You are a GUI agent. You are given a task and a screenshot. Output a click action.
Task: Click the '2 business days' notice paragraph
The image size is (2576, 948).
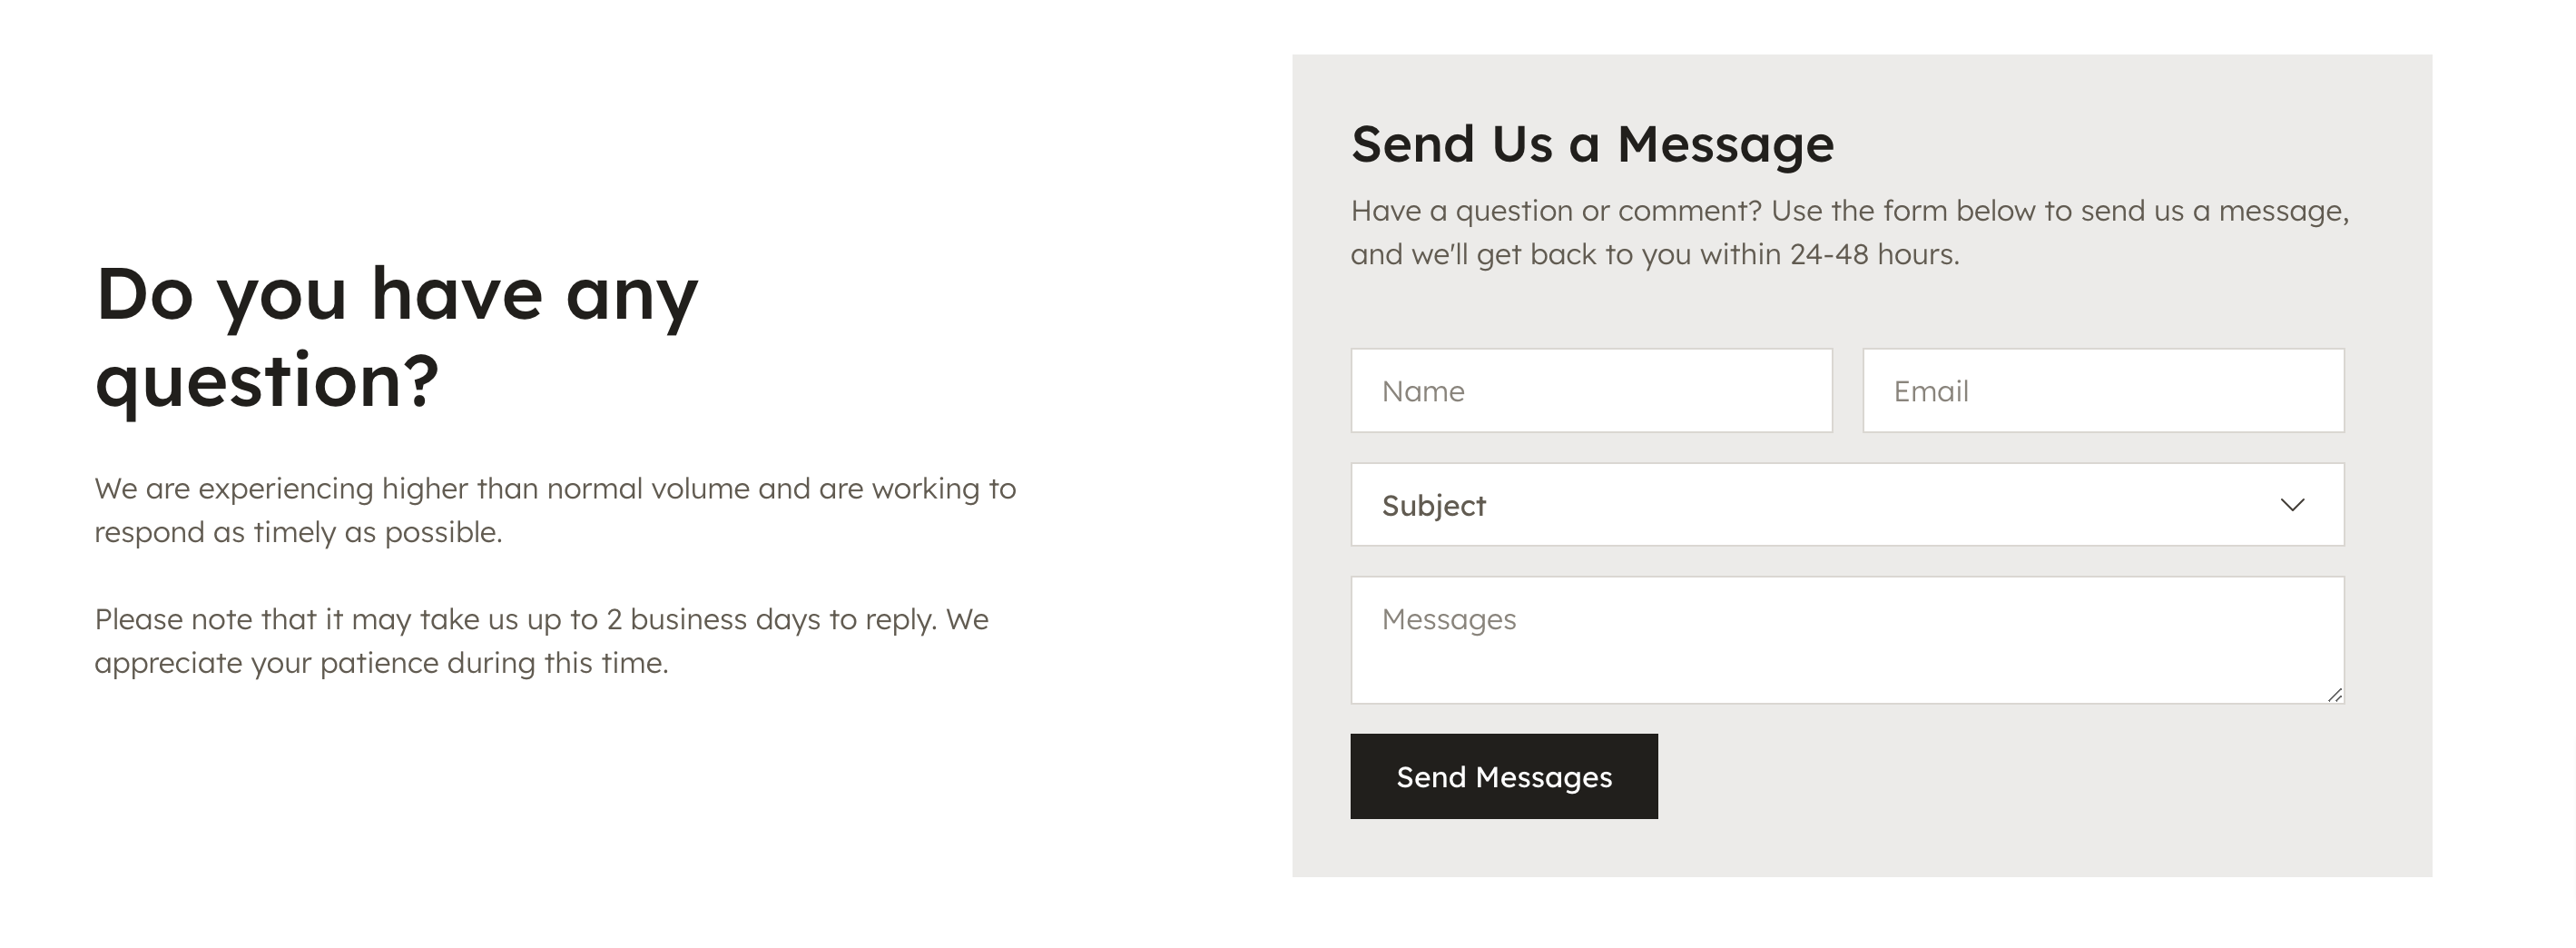[x=542, y=641]
